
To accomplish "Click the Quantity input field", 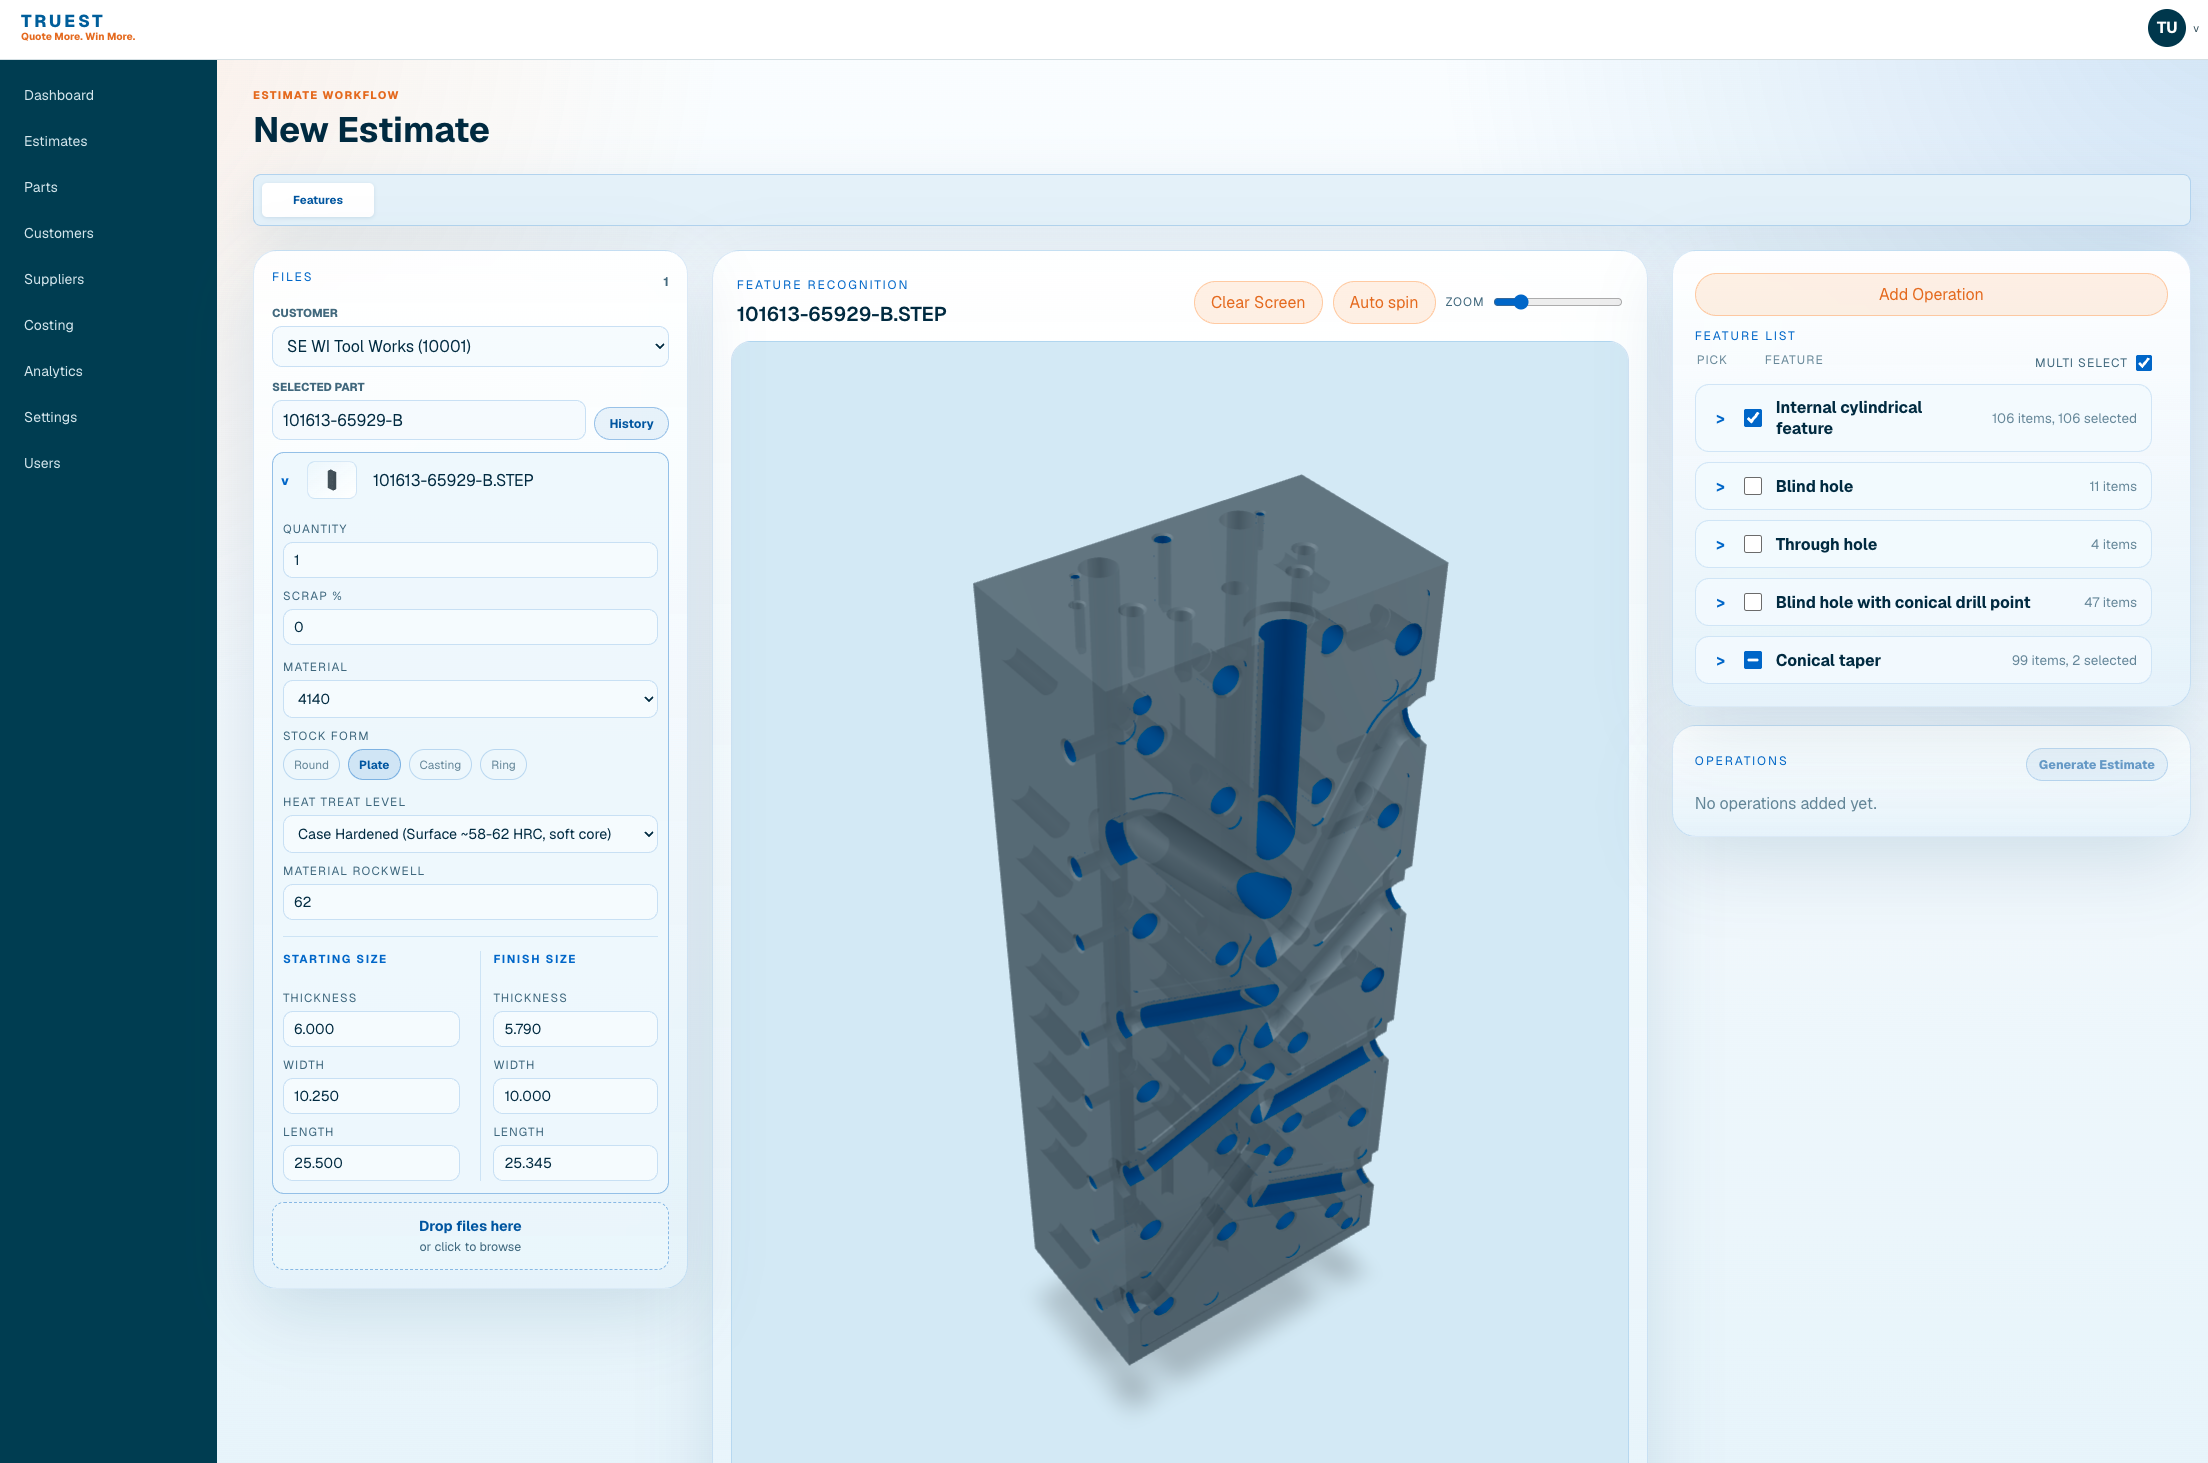I will coord(470,560).
